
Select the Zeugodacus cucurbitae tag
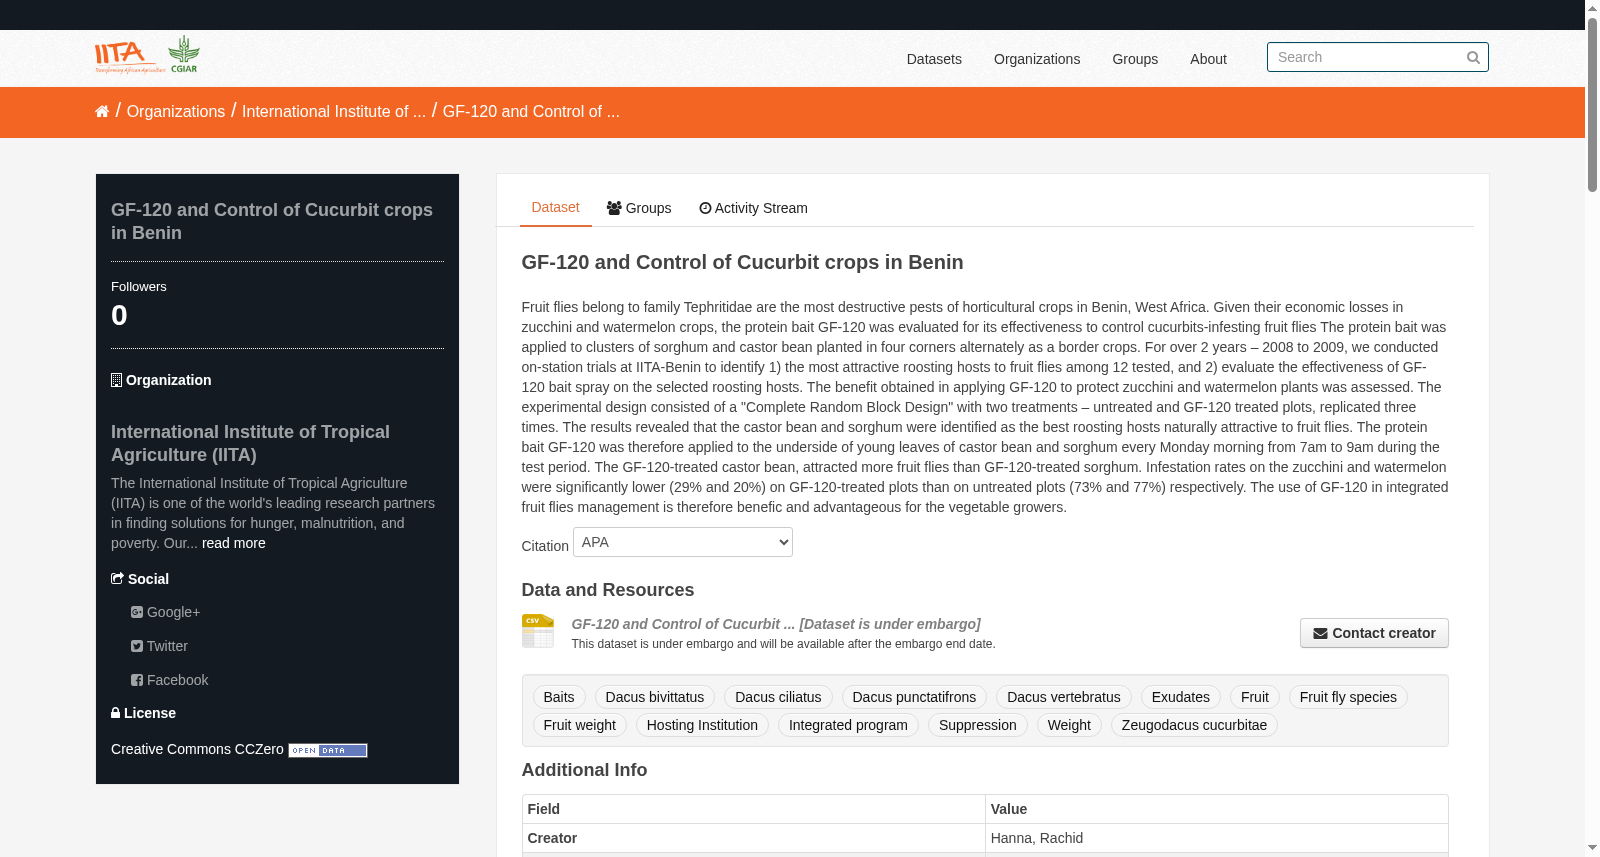[x=1194, y=725]
